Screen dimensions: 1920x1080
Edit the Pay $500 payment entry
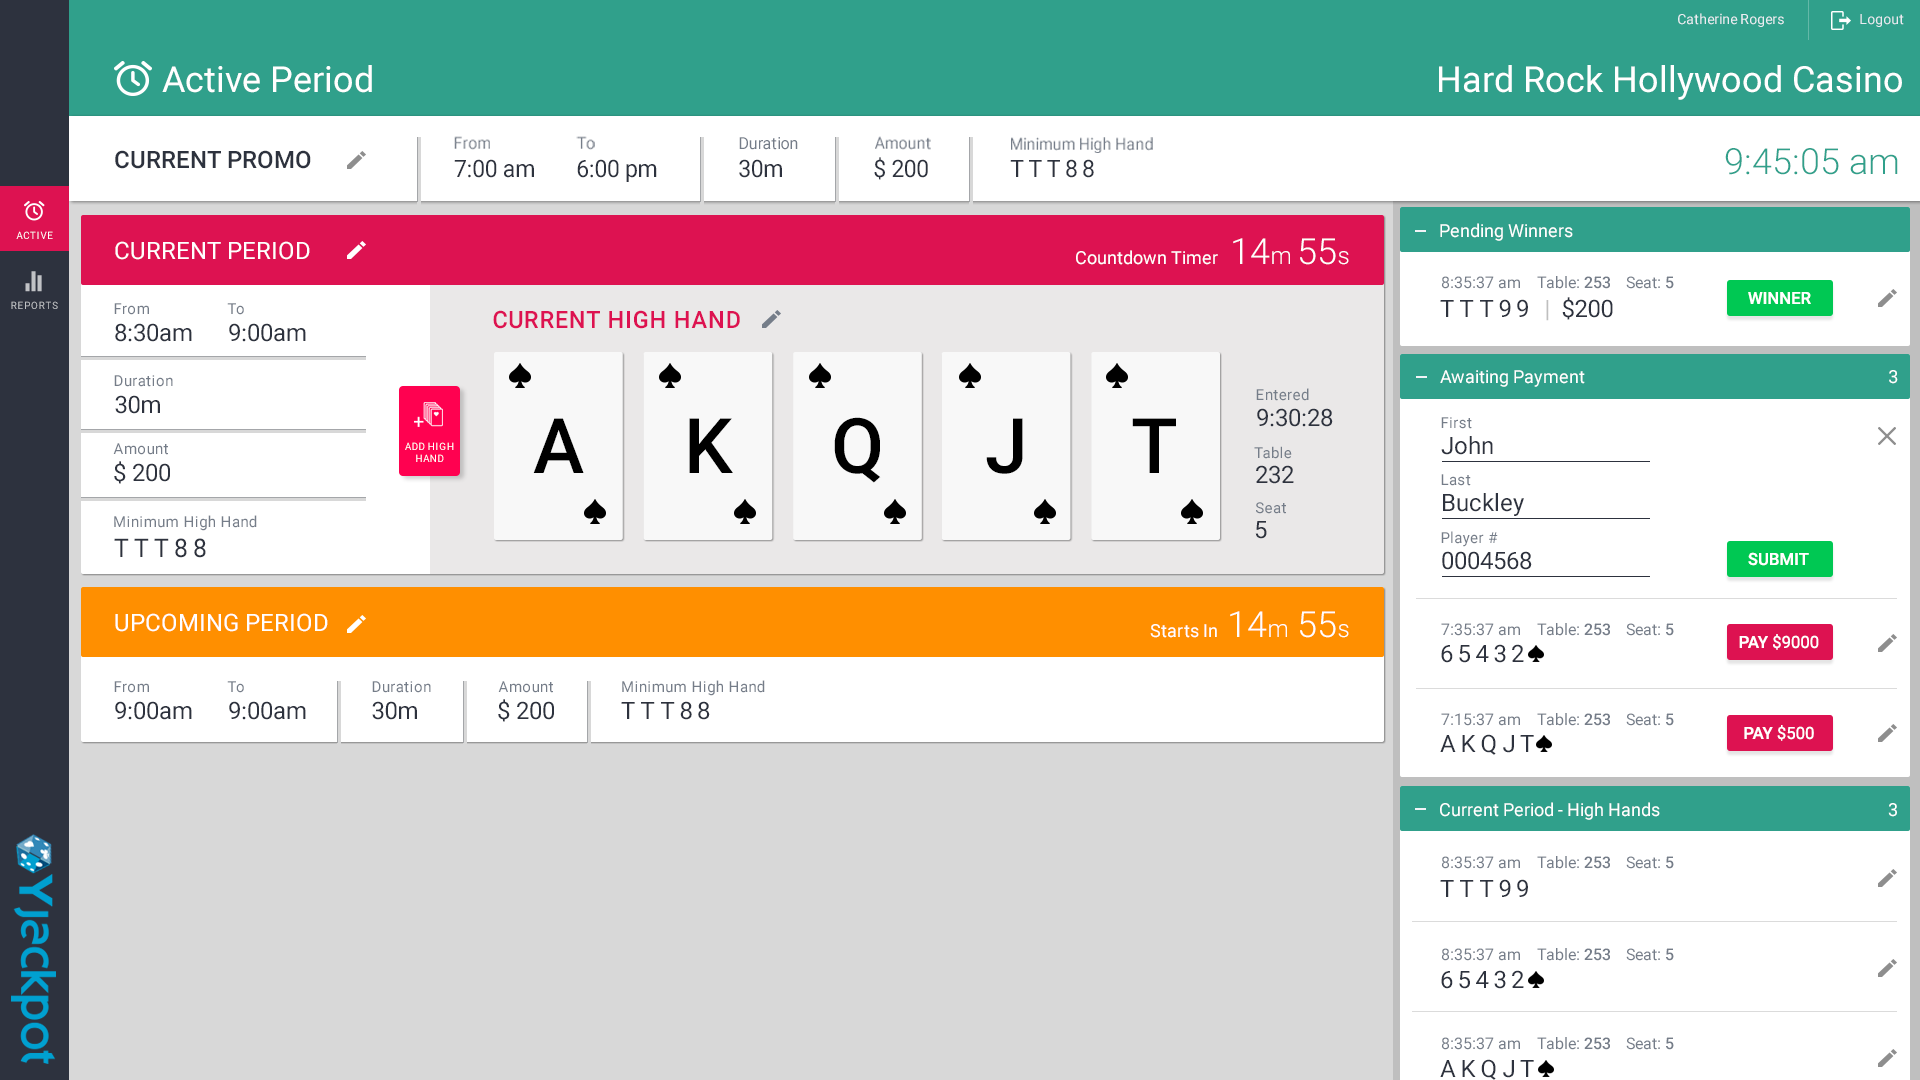(1887, 733)
